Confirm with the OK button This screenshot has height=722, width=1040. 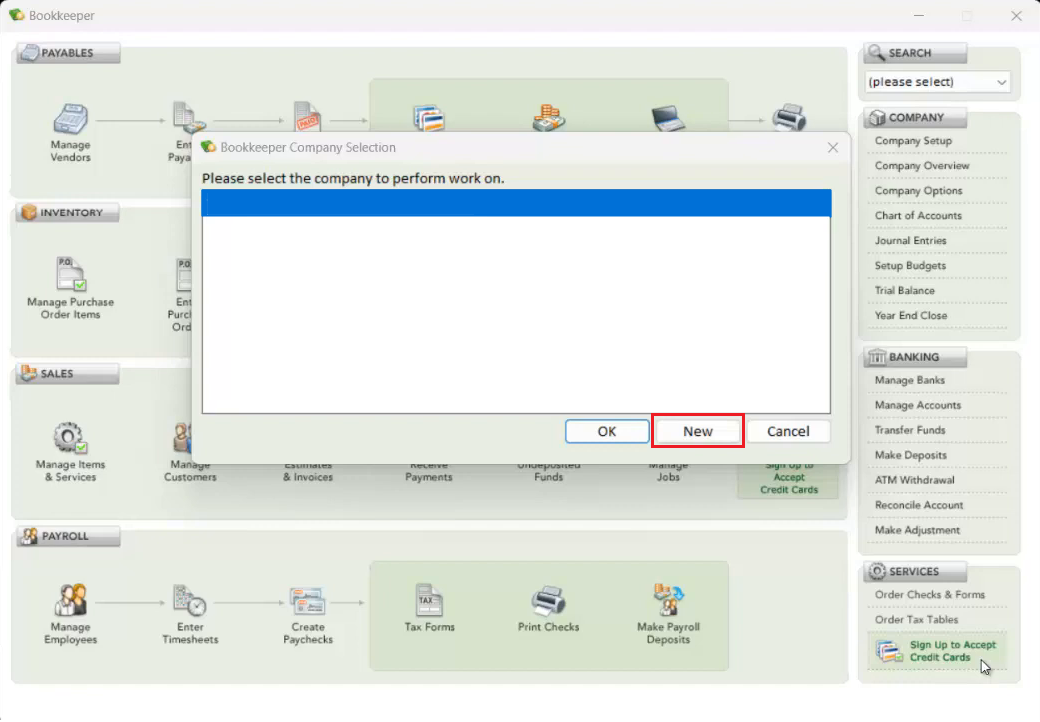pyautogui.click(x=607, y=432)
